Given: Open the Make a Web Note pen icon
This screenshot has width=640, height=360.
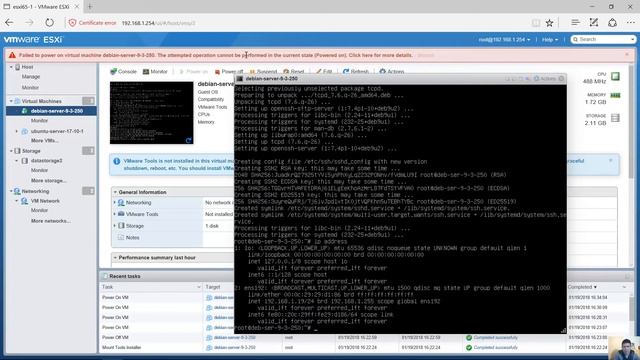Looking at the screenshot, I should coord(593,23).
